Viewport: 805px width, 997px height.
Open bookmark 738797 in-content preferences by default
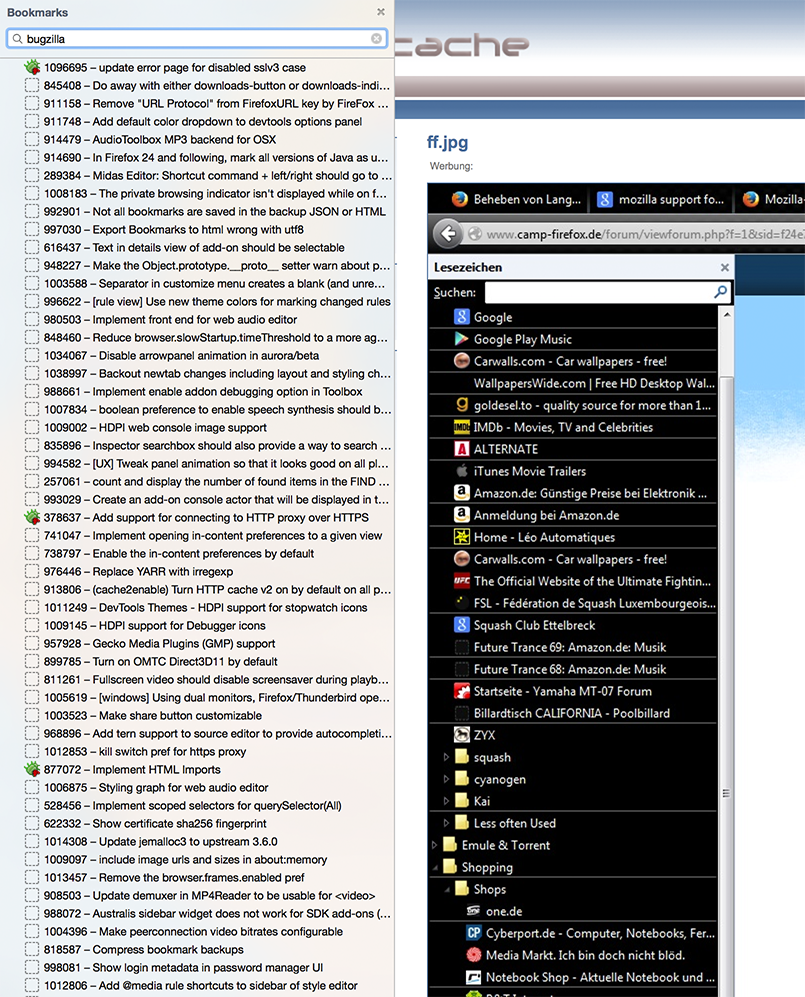click(x=179, y=553)
